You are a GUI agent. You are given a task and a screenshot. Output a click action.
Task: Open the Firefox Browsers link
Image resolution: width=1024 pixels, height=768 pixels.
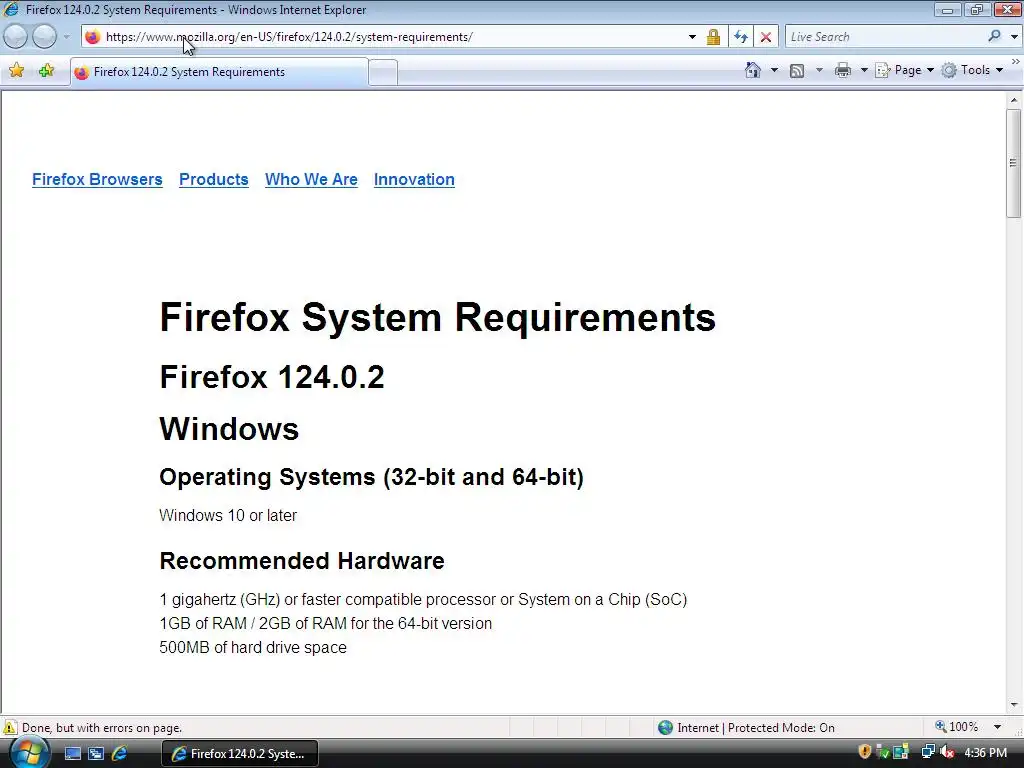click(97, 180)
